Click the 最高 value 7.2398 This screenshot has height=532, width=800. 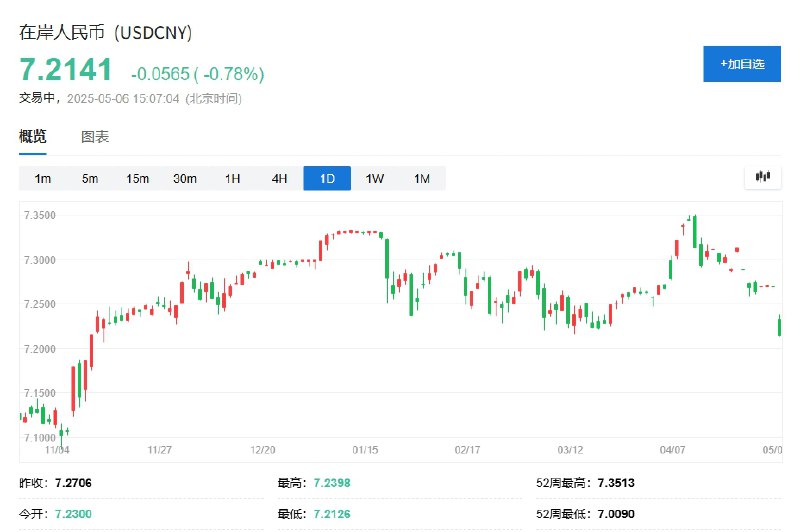(x=332, y=483)
